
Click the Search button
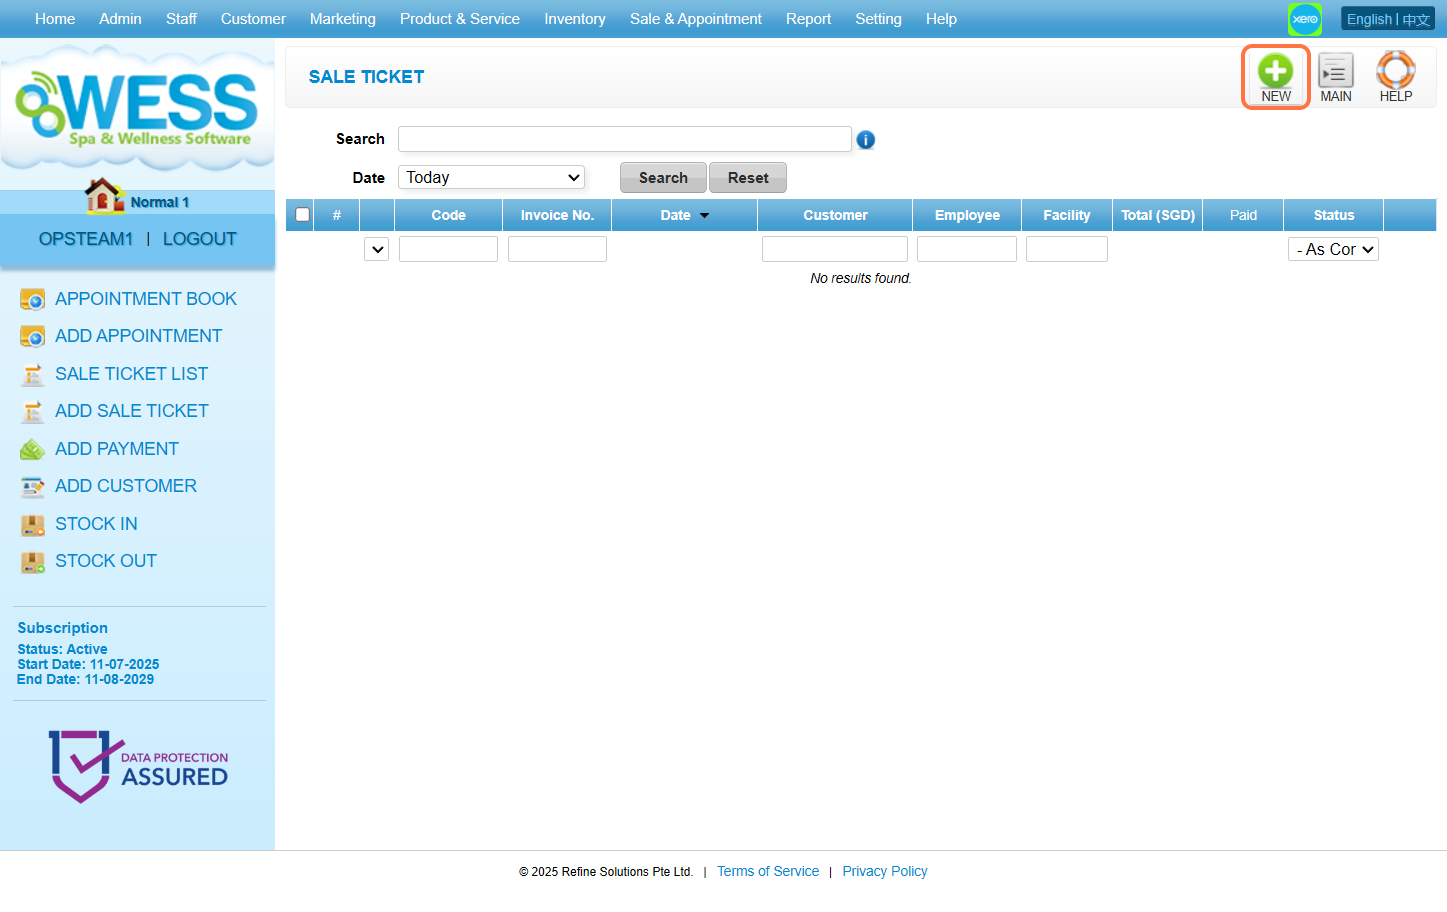pos(663,178)
